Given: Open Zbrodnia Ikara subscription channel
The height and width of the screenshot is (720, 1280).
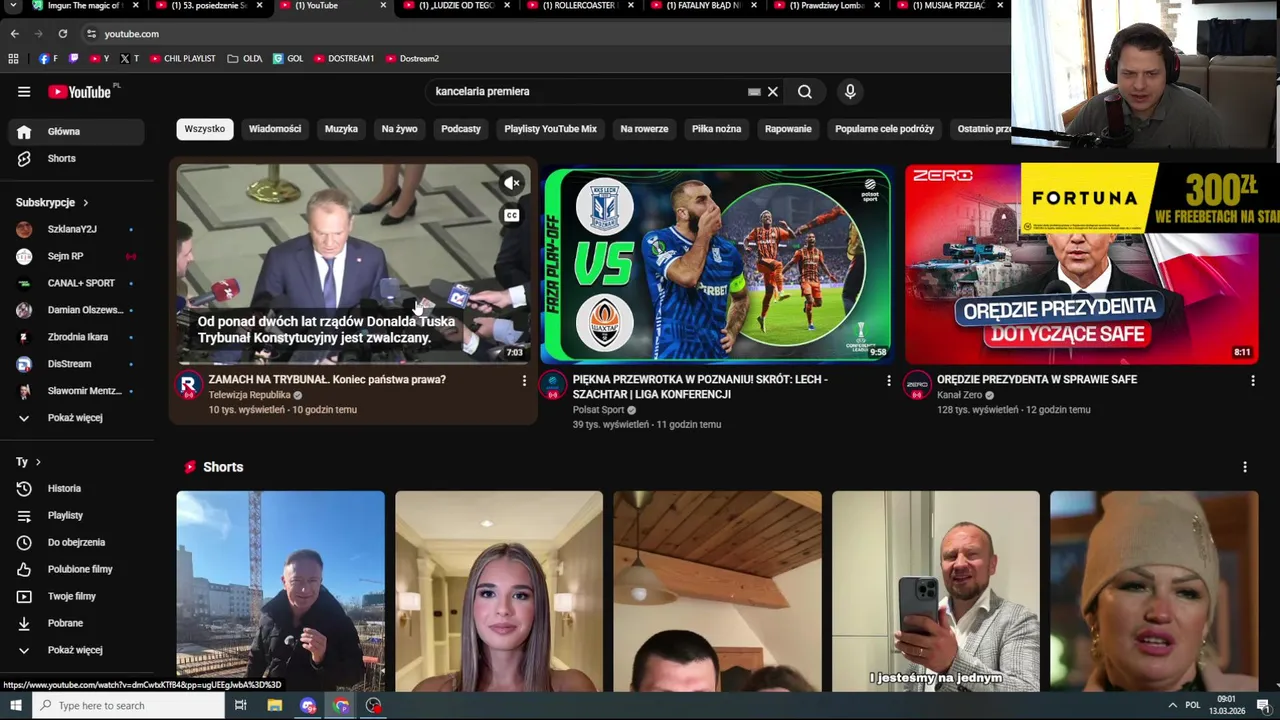Looking at the screenshot, I should [x=76, y=338].
